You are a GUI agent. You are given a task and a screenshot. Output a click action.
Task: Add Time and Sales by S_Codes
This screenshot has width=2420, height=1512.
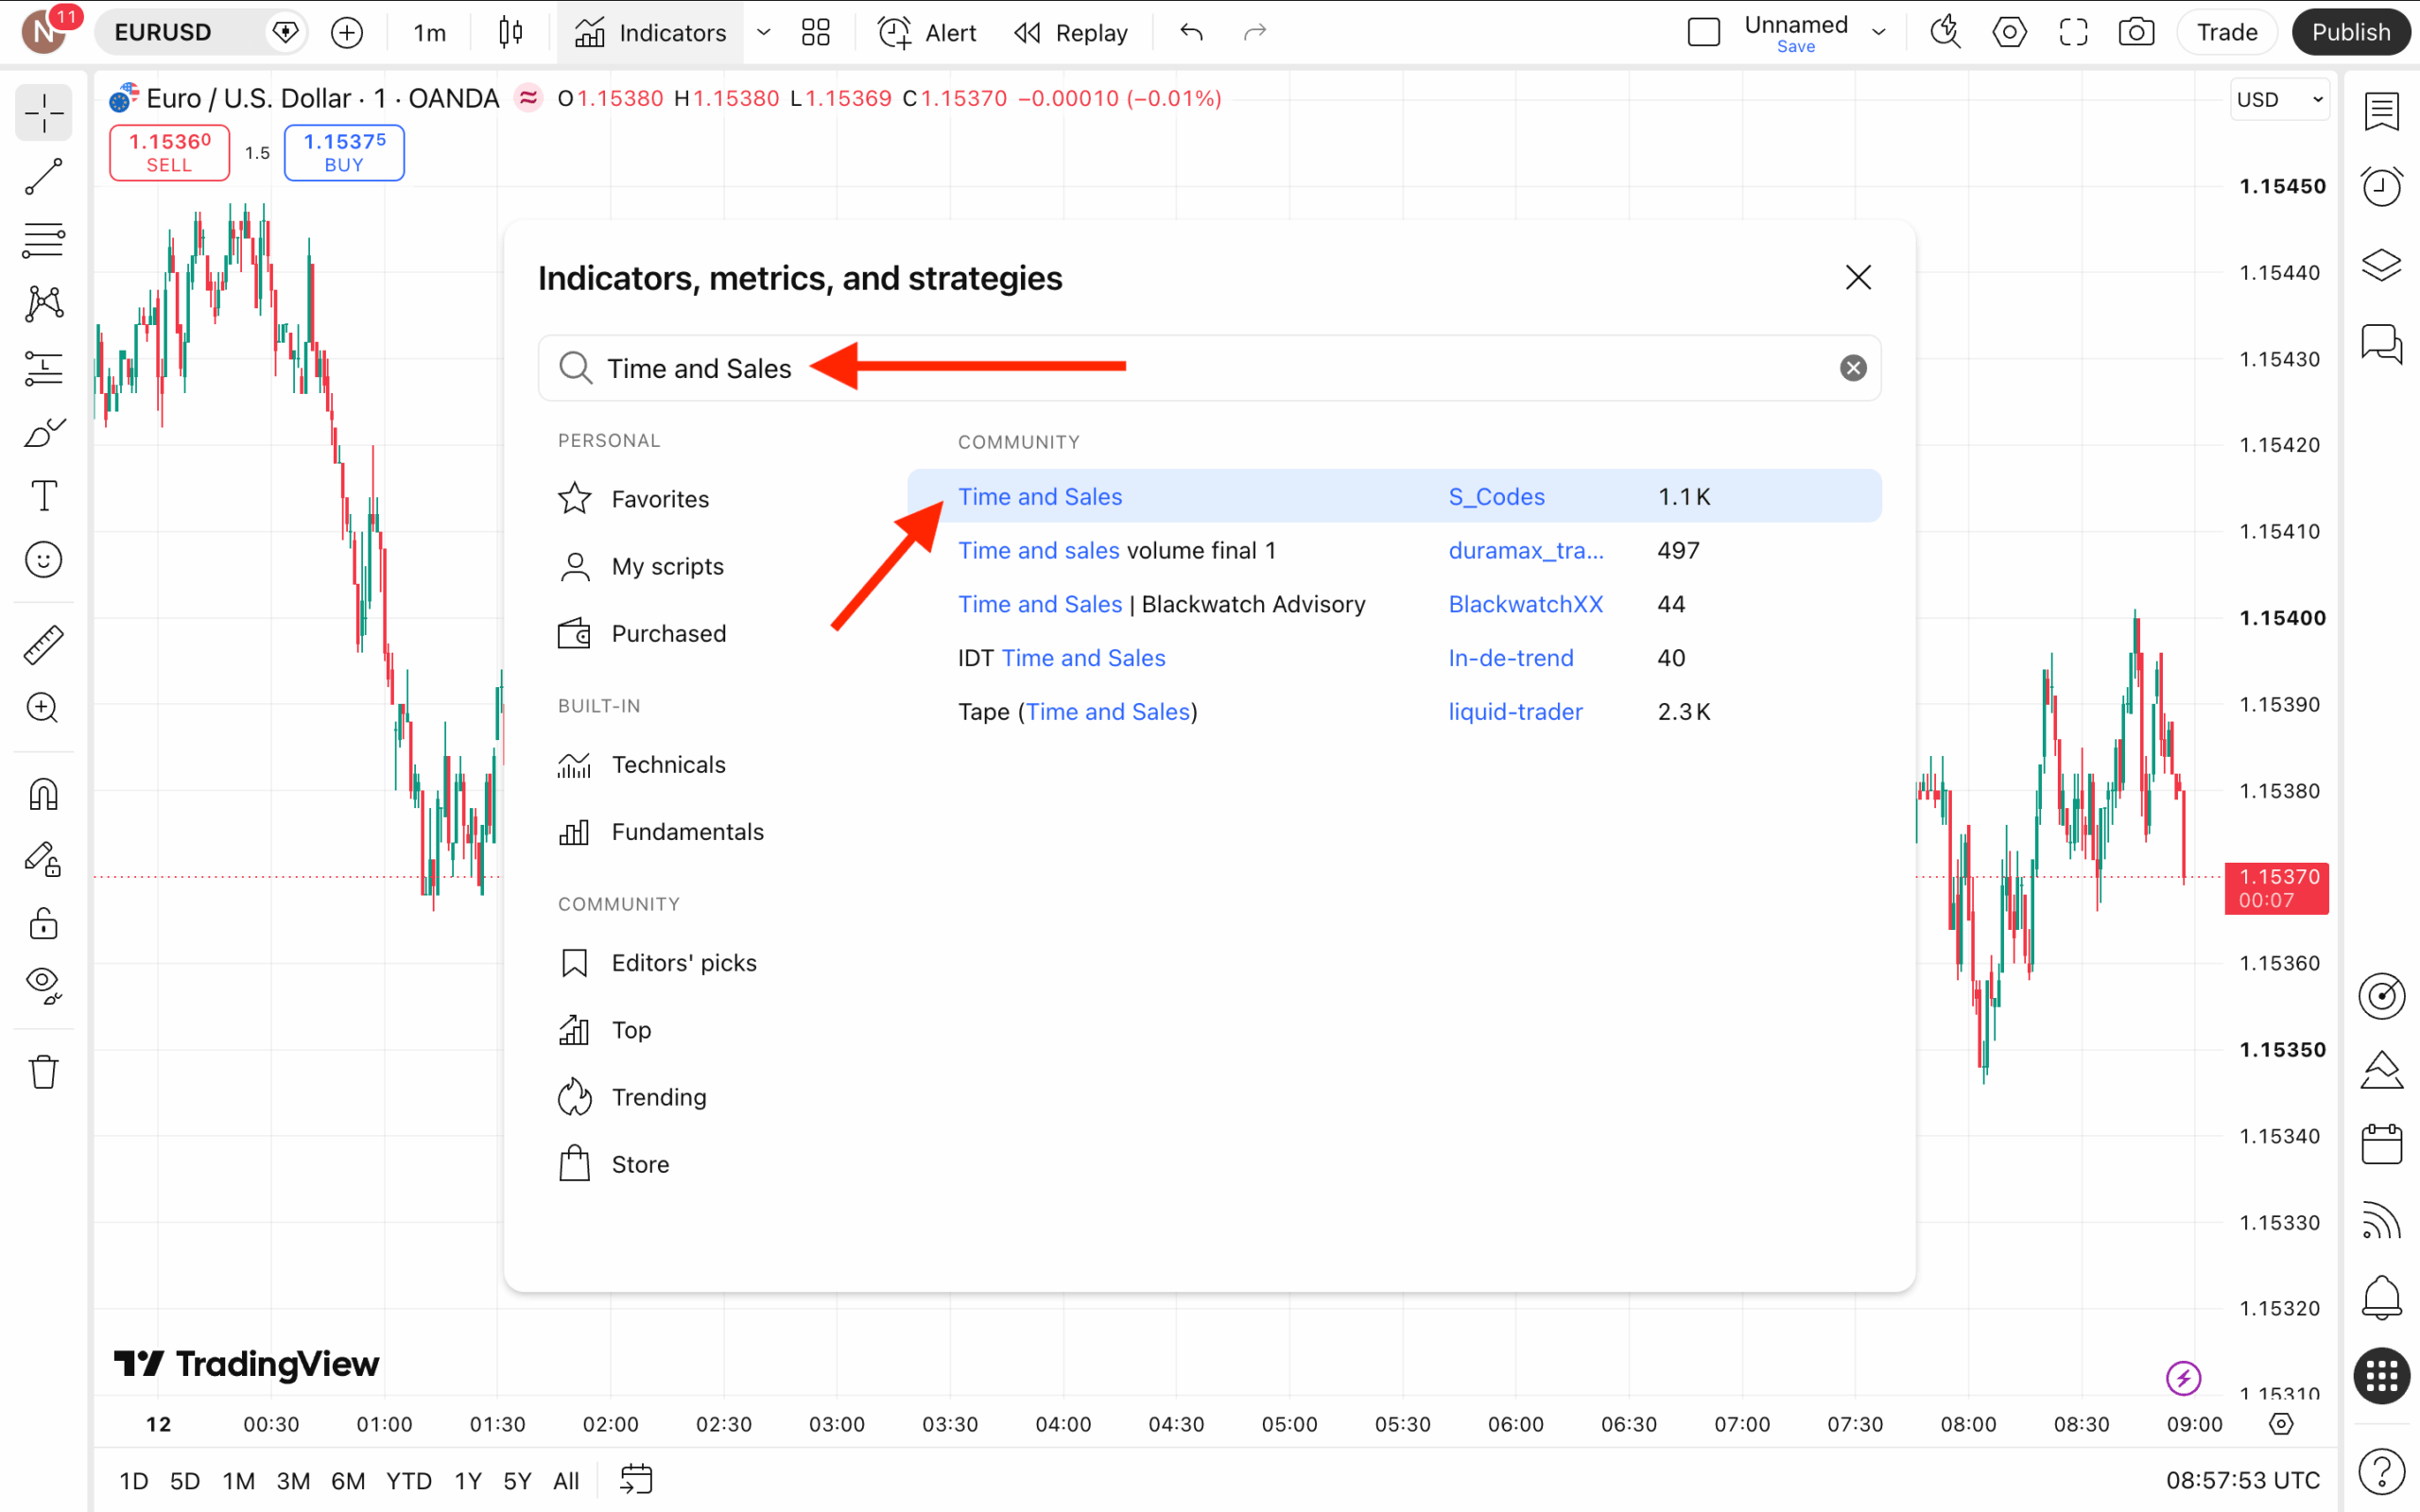coord(1394,496)
